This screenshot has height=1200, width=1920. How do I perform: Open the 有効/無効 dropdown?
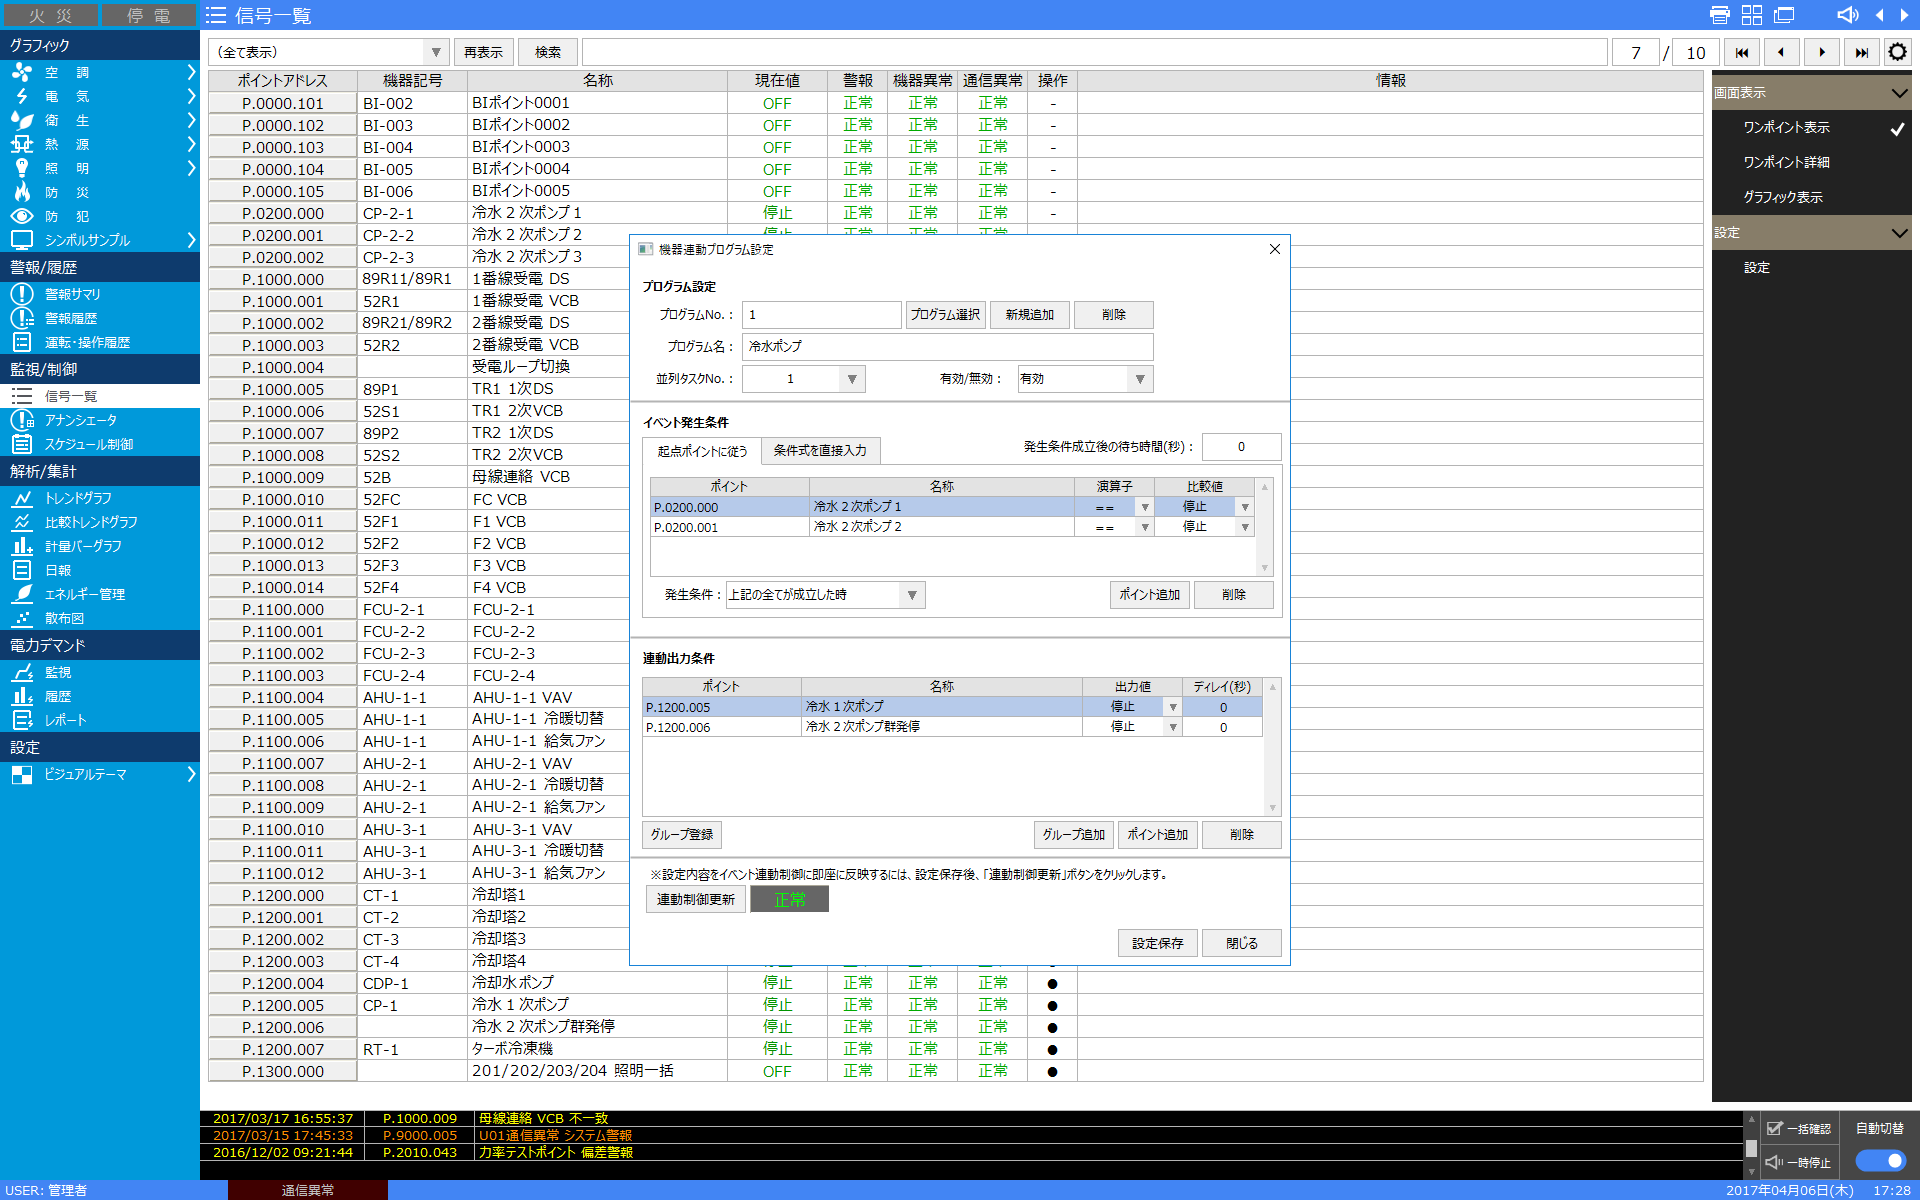(1085, 379)
